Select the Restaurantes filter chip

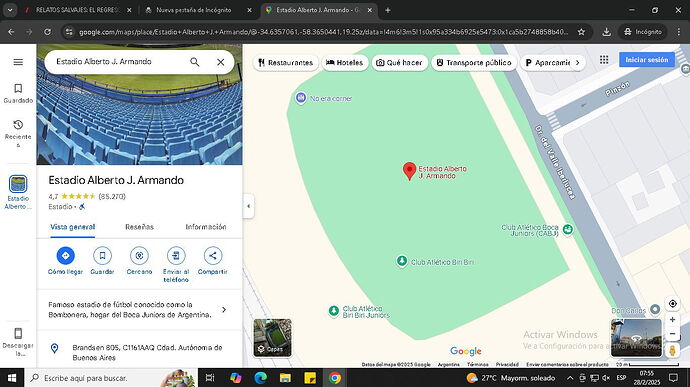click(286, 63)
